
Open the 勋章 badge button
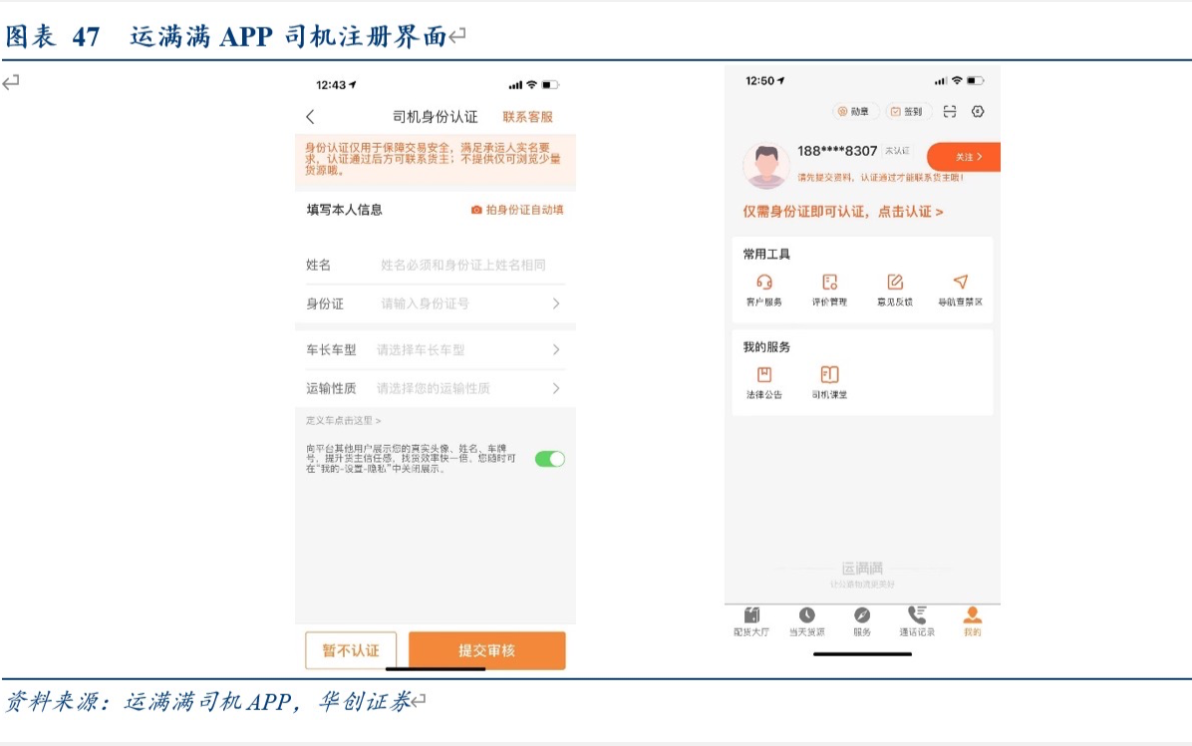854,112
